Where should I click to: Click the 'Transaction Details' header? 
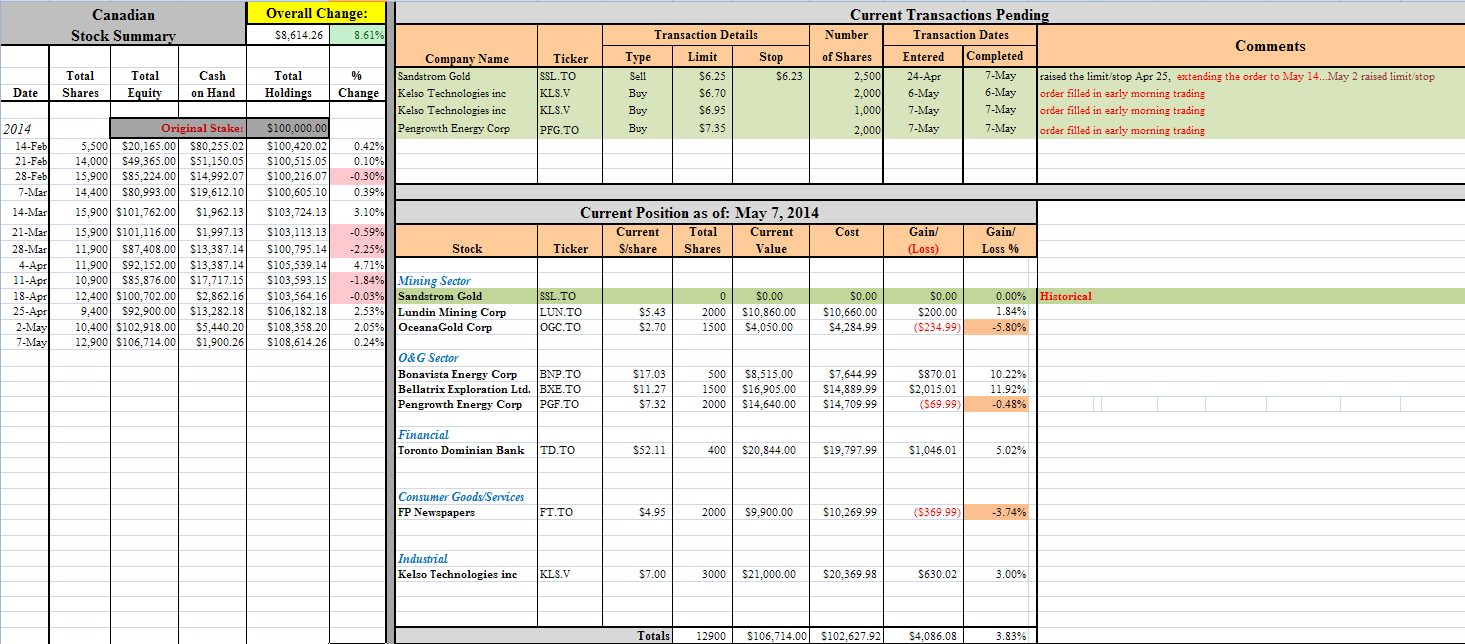(x=706, y=34)
